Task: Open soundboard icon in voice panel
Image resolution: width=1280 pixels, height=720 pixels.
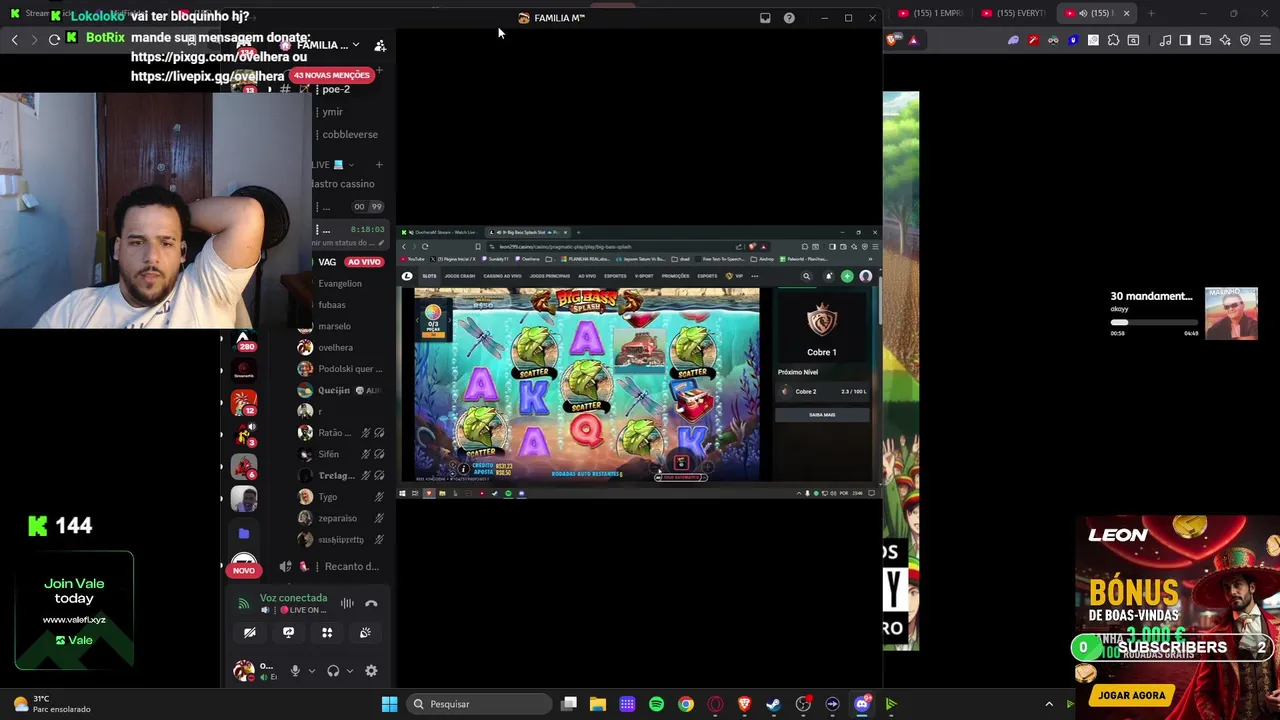Action: tap(365, 632)
